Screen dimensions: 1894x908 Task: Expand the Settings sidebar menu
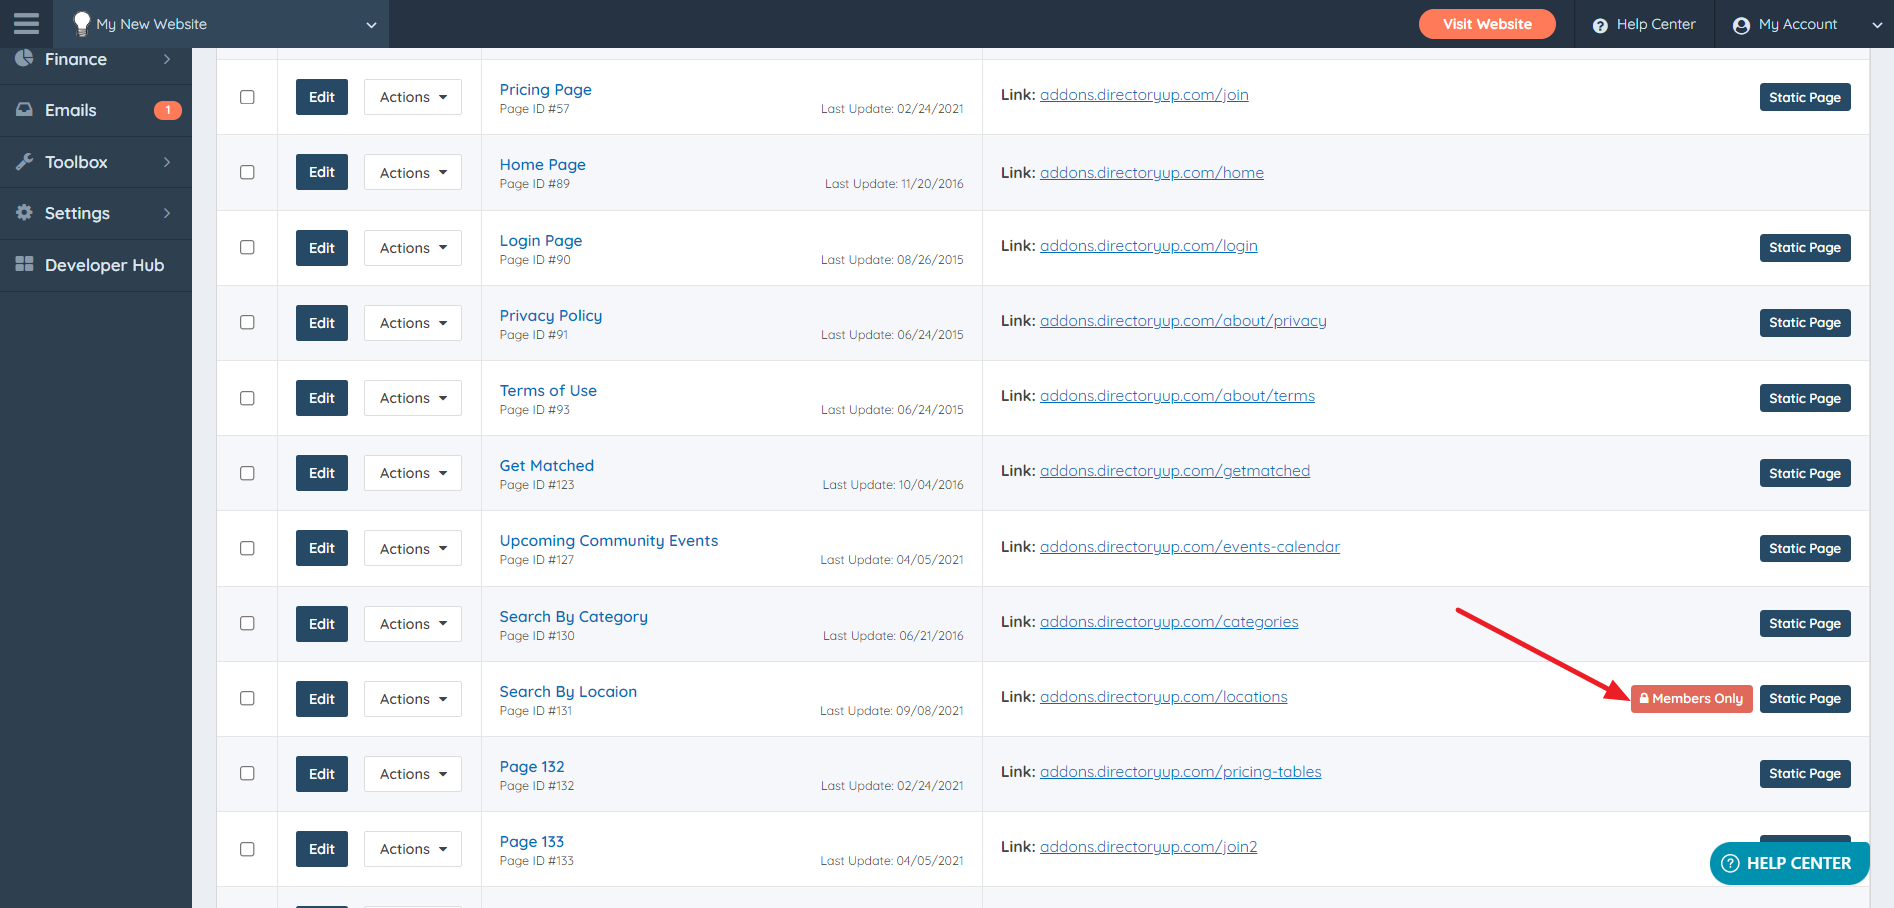click(96, 213)
